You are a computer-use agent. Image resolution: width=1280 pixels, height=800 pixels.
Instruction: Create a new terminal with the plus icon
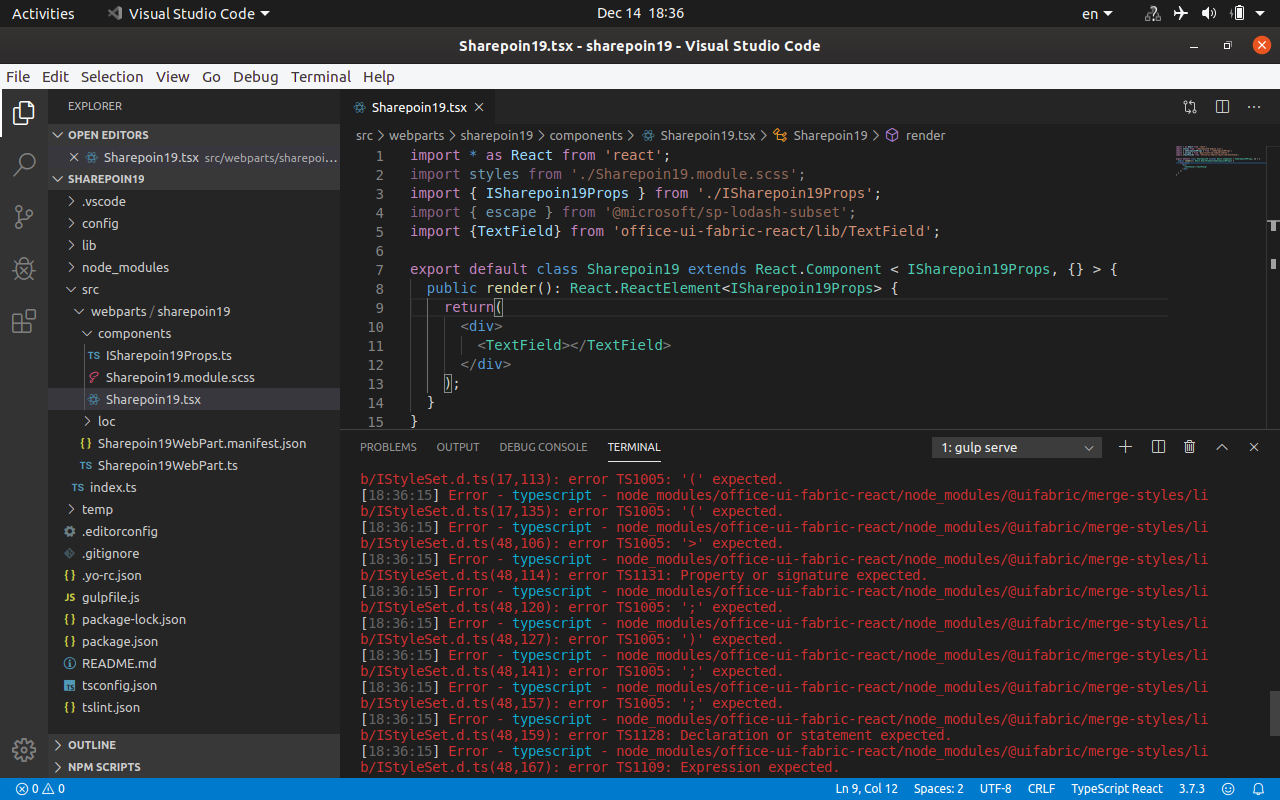[1125, 447]
